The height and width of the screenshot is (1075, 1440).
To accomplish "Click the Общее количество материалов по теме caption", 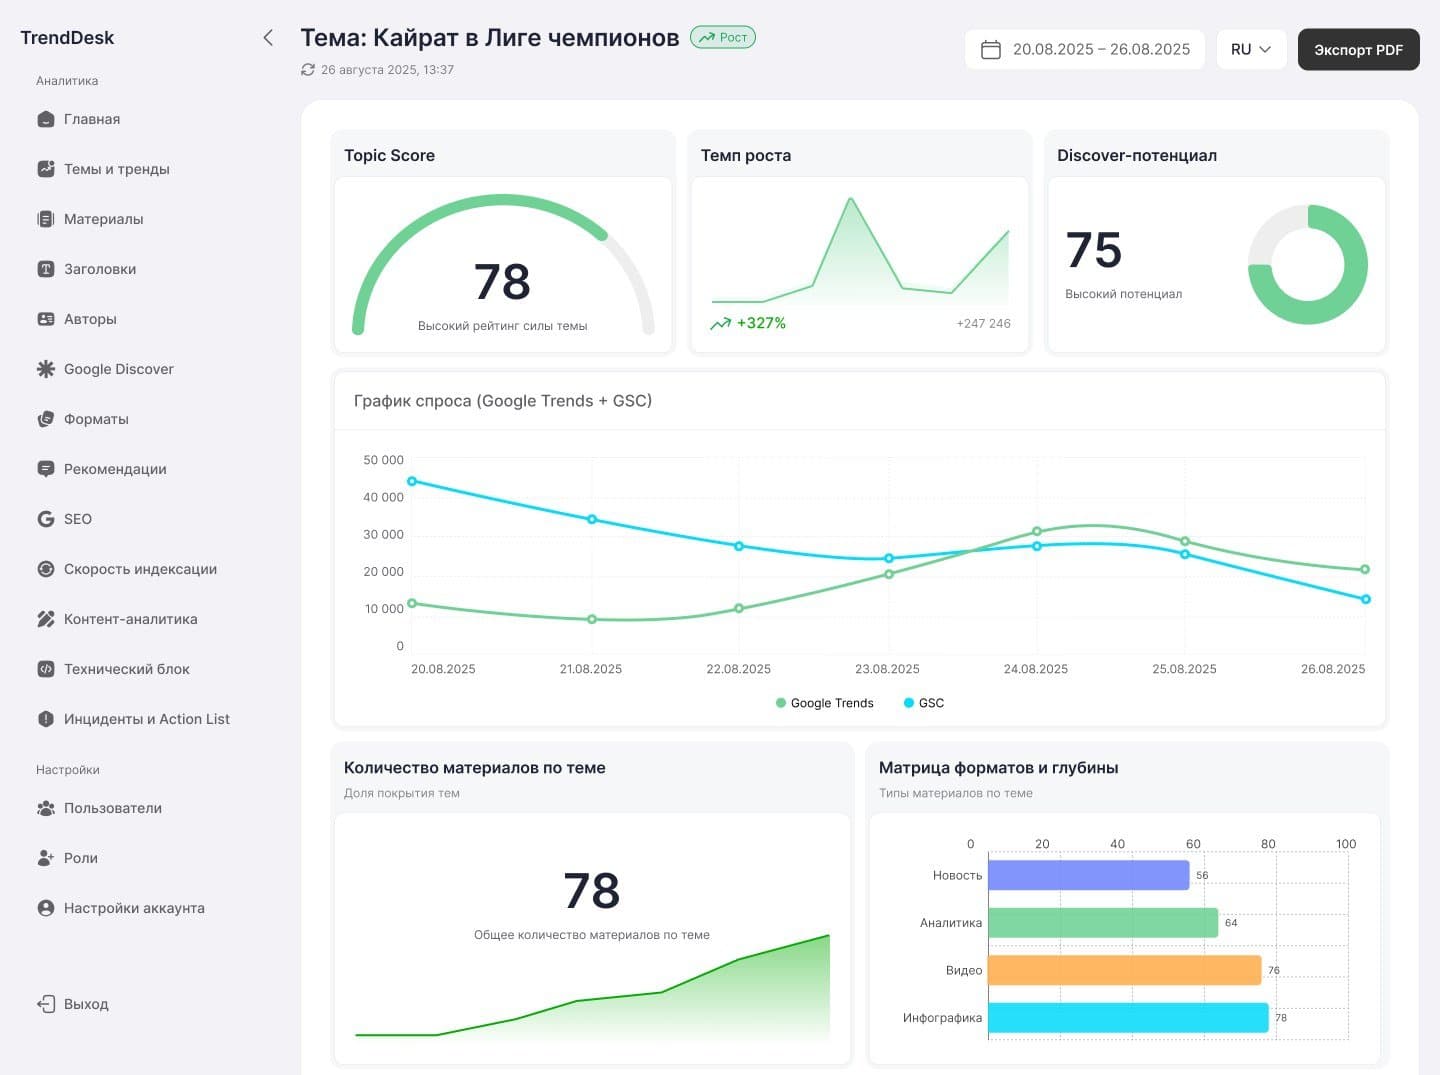I will coord(592,935).
